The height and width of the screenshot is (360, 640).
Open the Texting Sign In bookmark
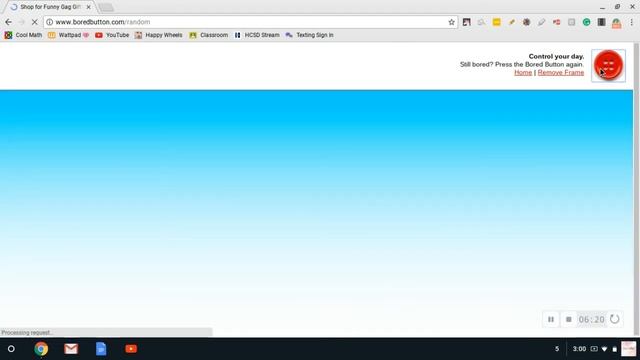pos(309,35)
